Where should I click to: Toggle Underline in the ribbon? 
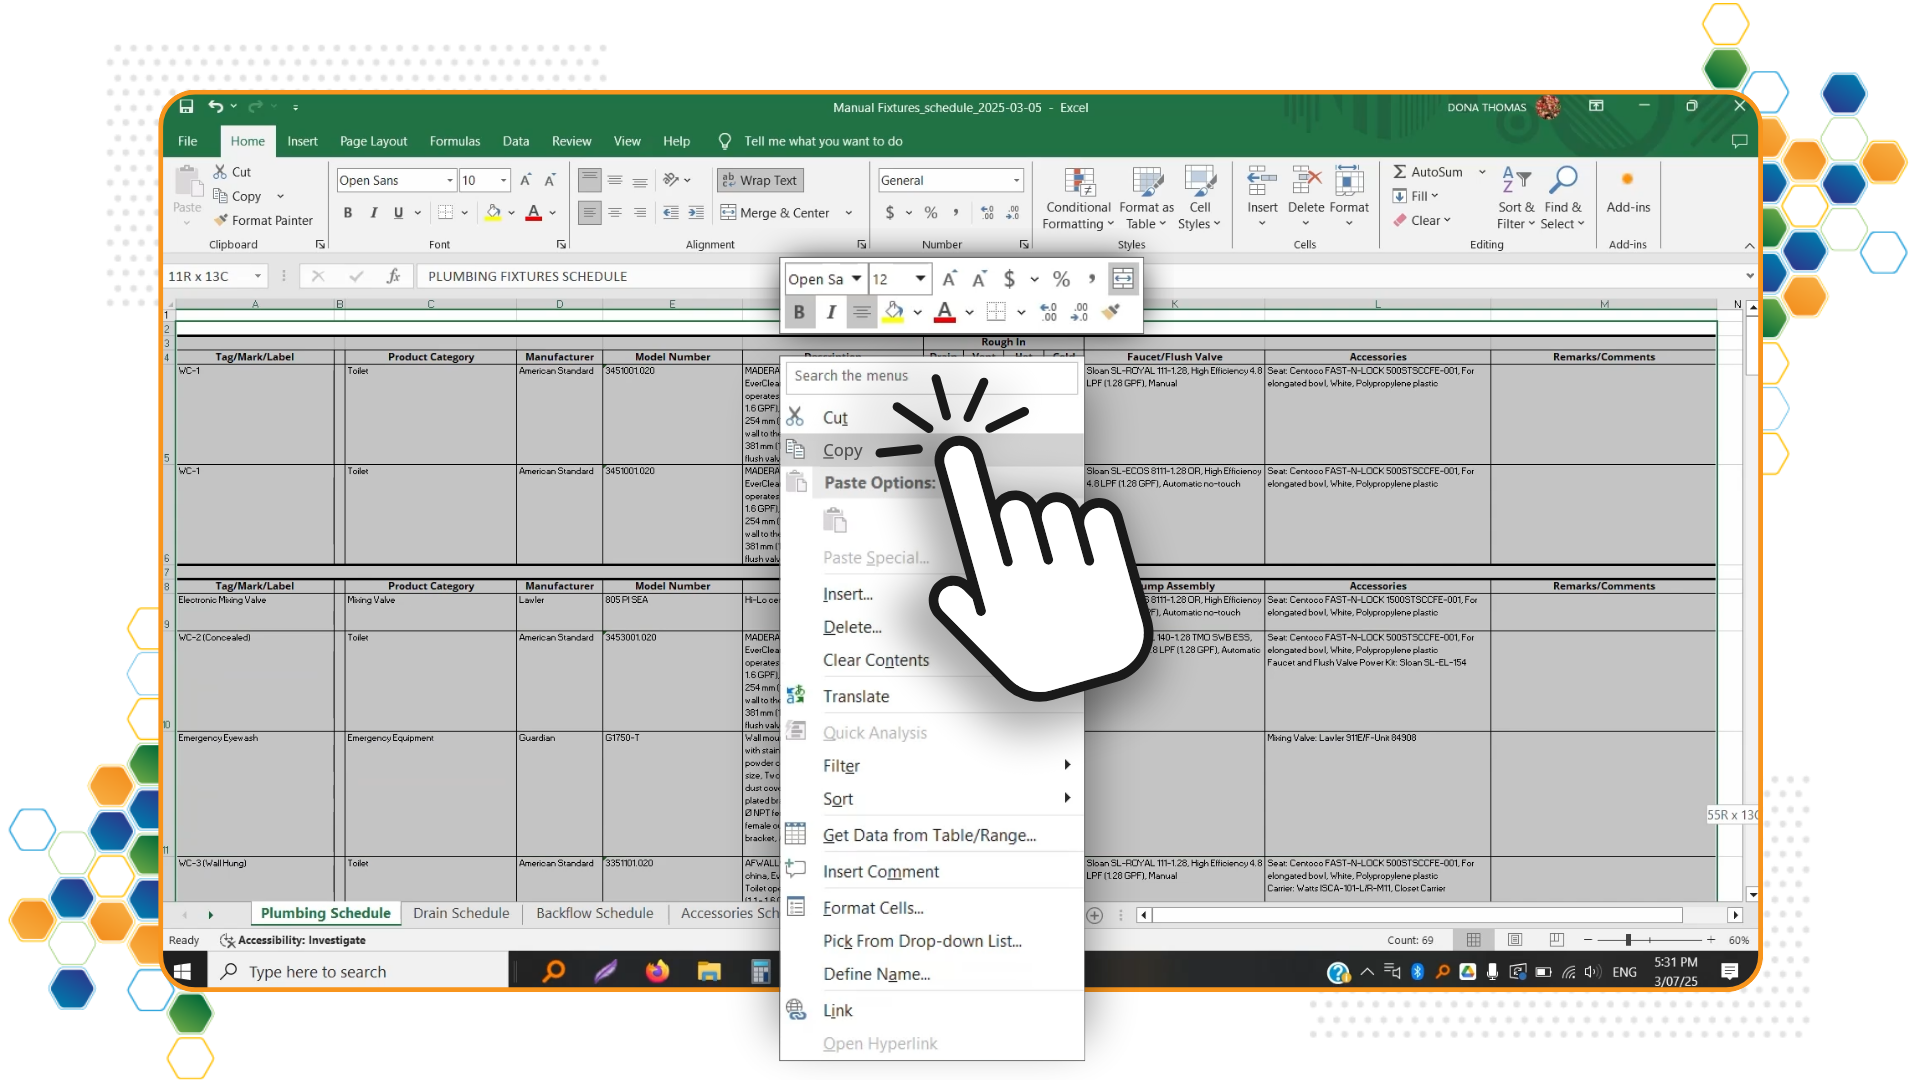(x=398, y=213)
